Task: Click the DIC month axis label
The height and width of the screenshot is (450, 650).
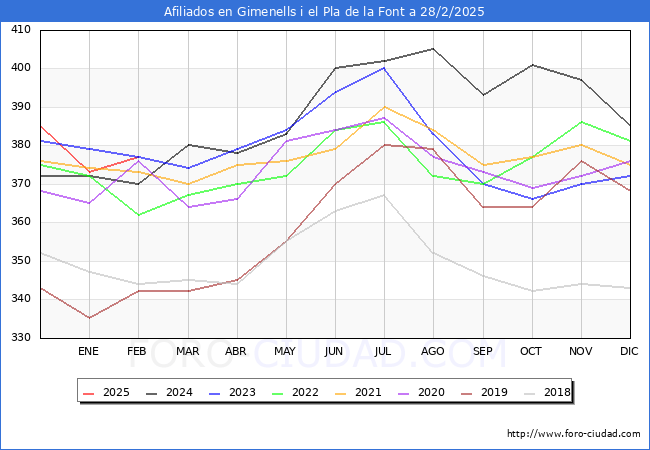Action: point(629,351)
